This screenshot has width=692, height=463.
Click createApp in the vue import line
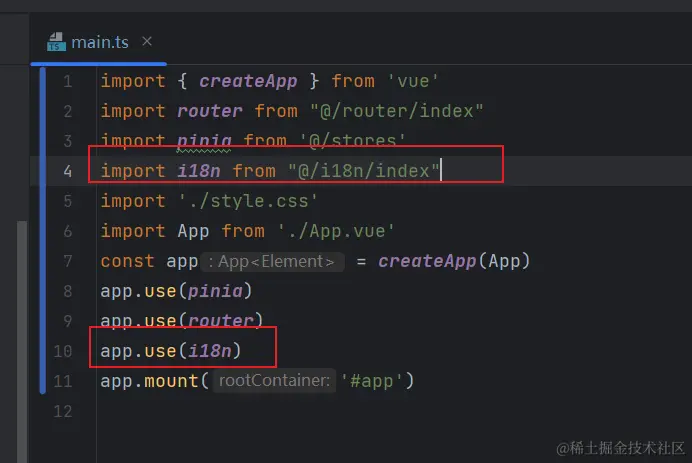[248, 81]
